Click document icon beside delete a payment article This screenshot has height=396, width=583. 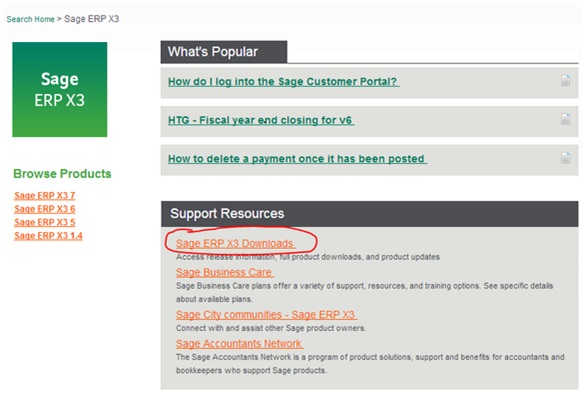[565, 158]
